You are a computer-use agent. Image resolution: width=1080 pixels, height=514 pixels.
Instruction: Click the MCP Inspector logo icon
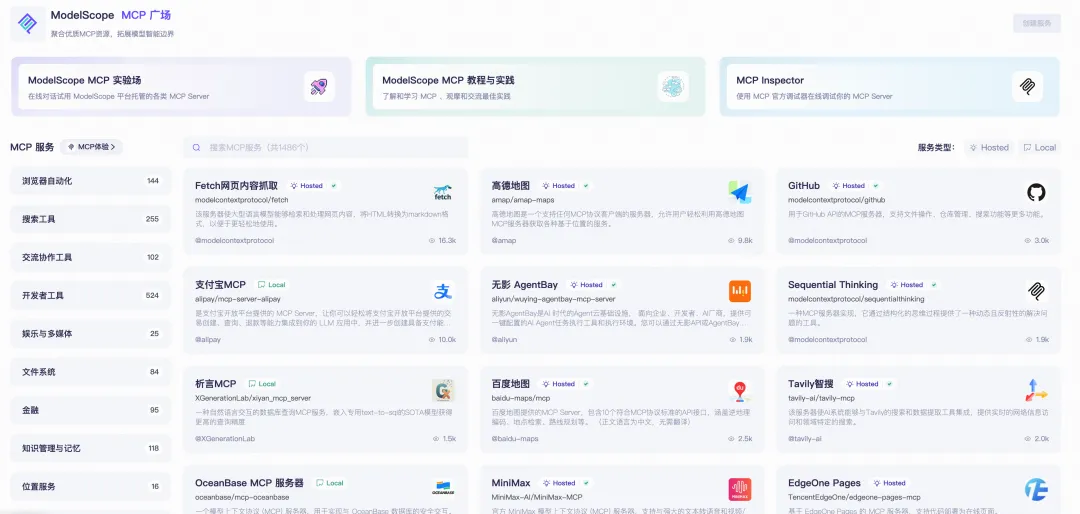pyautogui.click(x=1027, y=86)
